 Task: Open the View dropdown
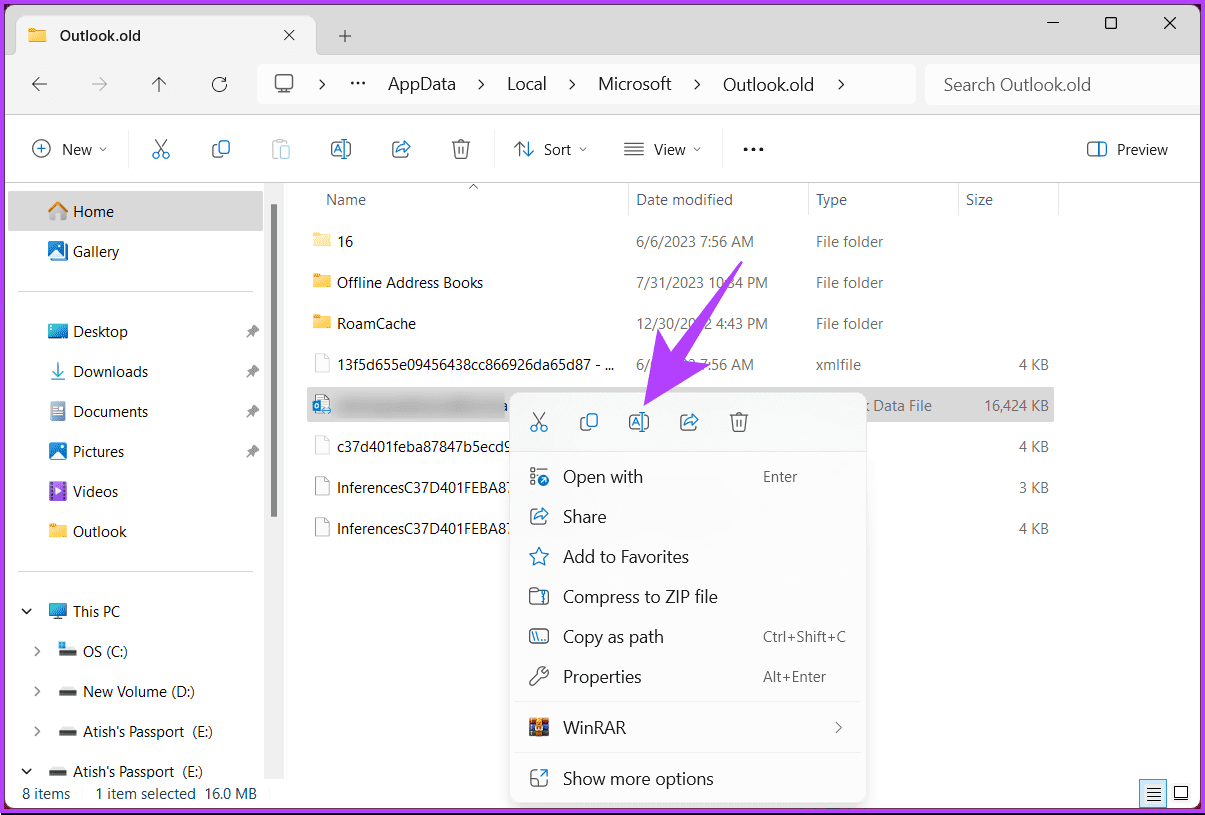[x=662, y=149]
